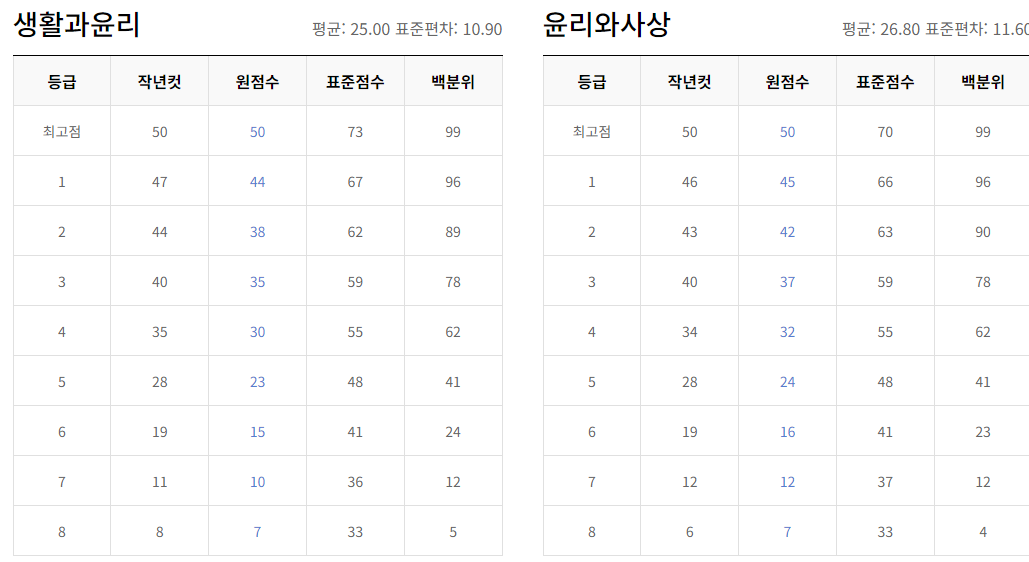Click 백분위 column header in 생활과윤리 table
This screenshot has width=1029, height=562.
(453, 81)
